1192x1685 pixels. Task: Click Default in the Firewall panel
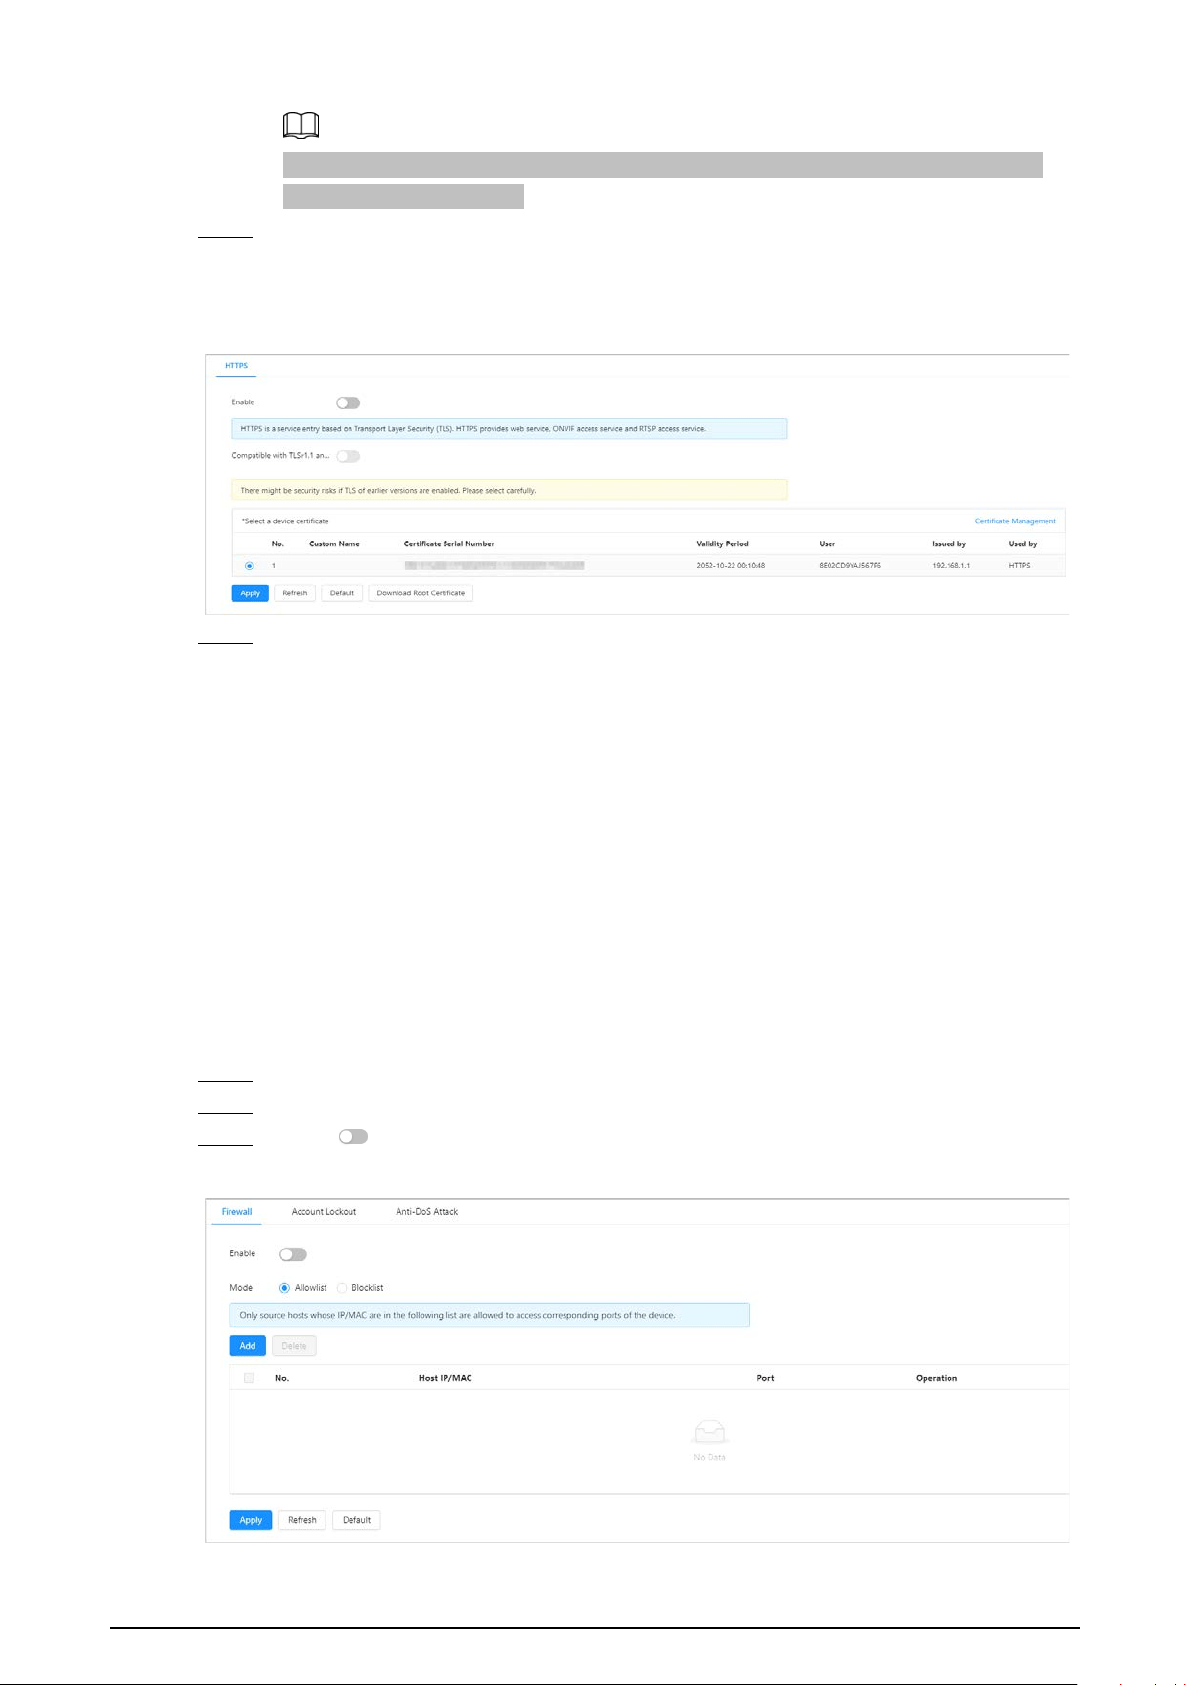(x=357, y=1520)
